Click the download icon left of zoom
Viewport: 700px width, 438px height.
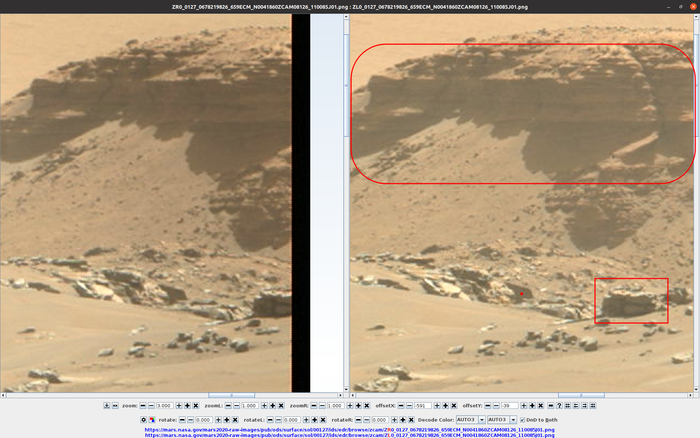(107, 405)
